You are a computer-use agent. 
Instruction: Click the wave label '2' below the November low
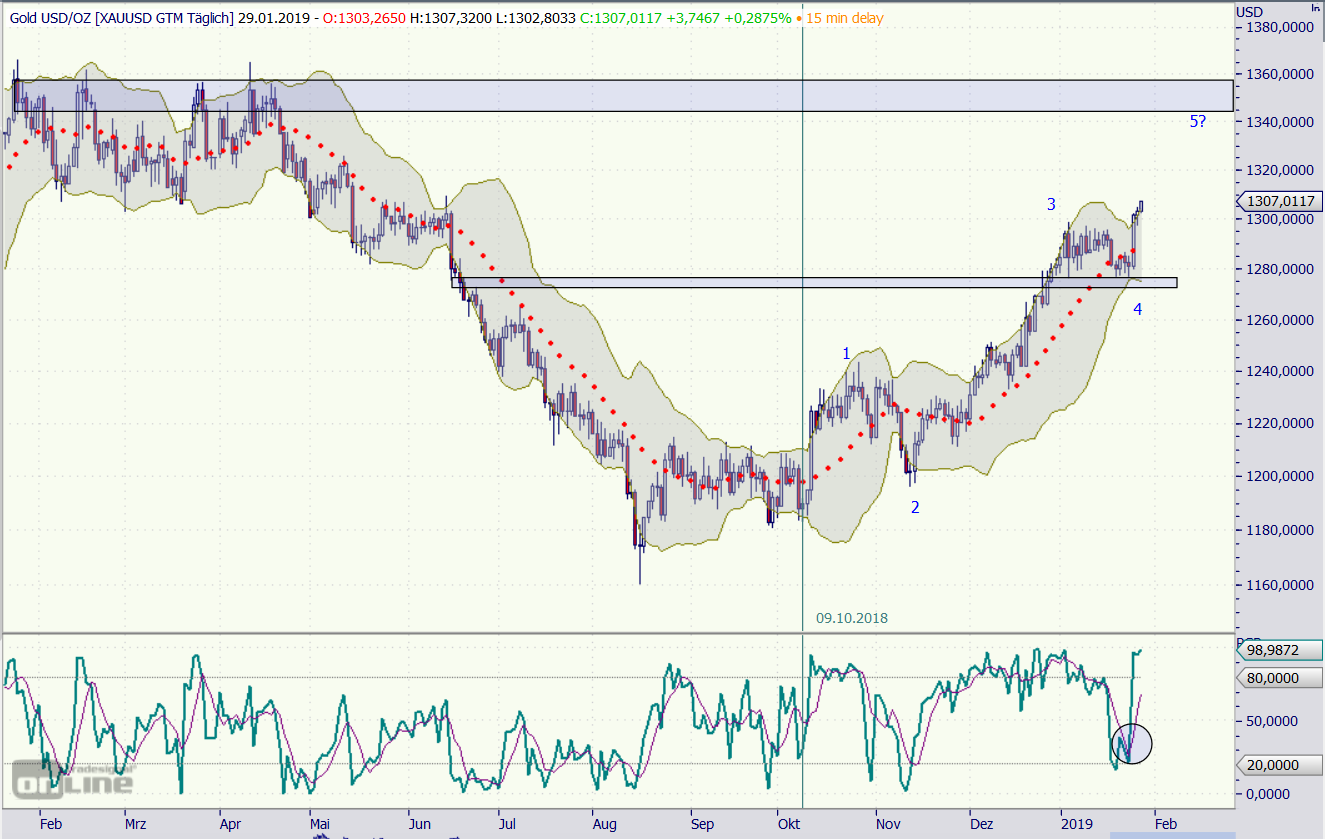(x=914, y=507)
